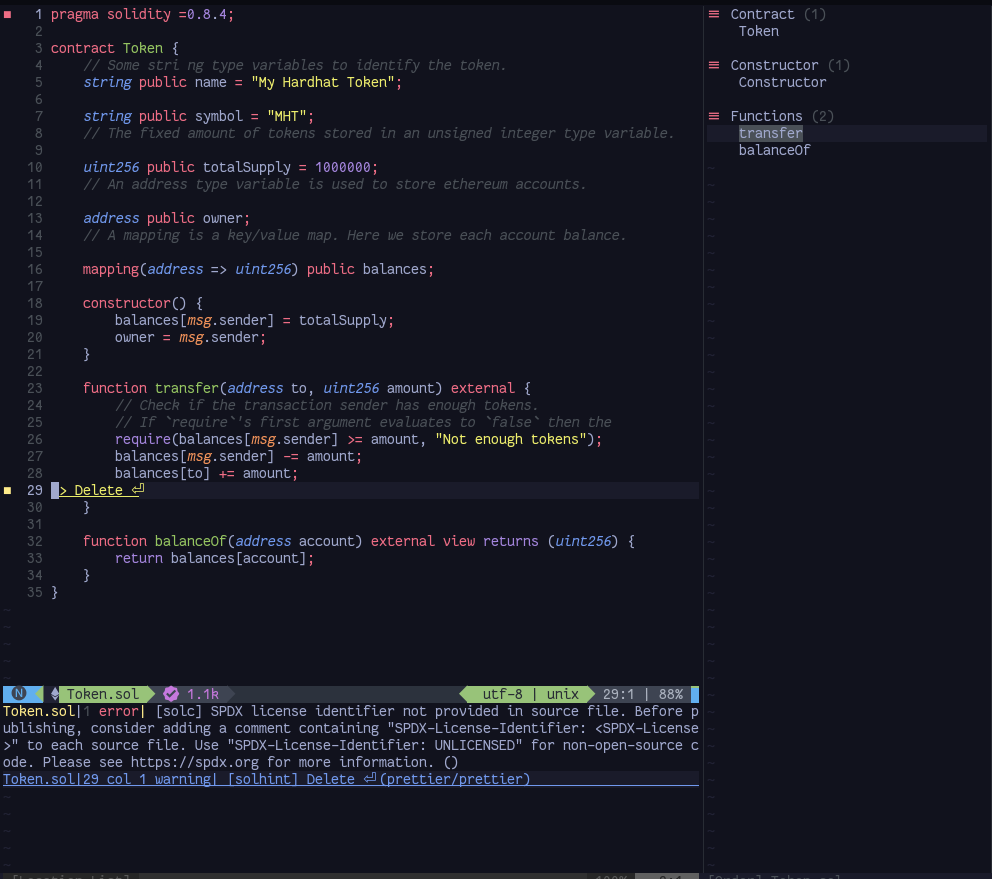Collapse the Constructor (1) group header
This screenshot has height=879, width=992.
pyautogui.click(x=790, y=65)
